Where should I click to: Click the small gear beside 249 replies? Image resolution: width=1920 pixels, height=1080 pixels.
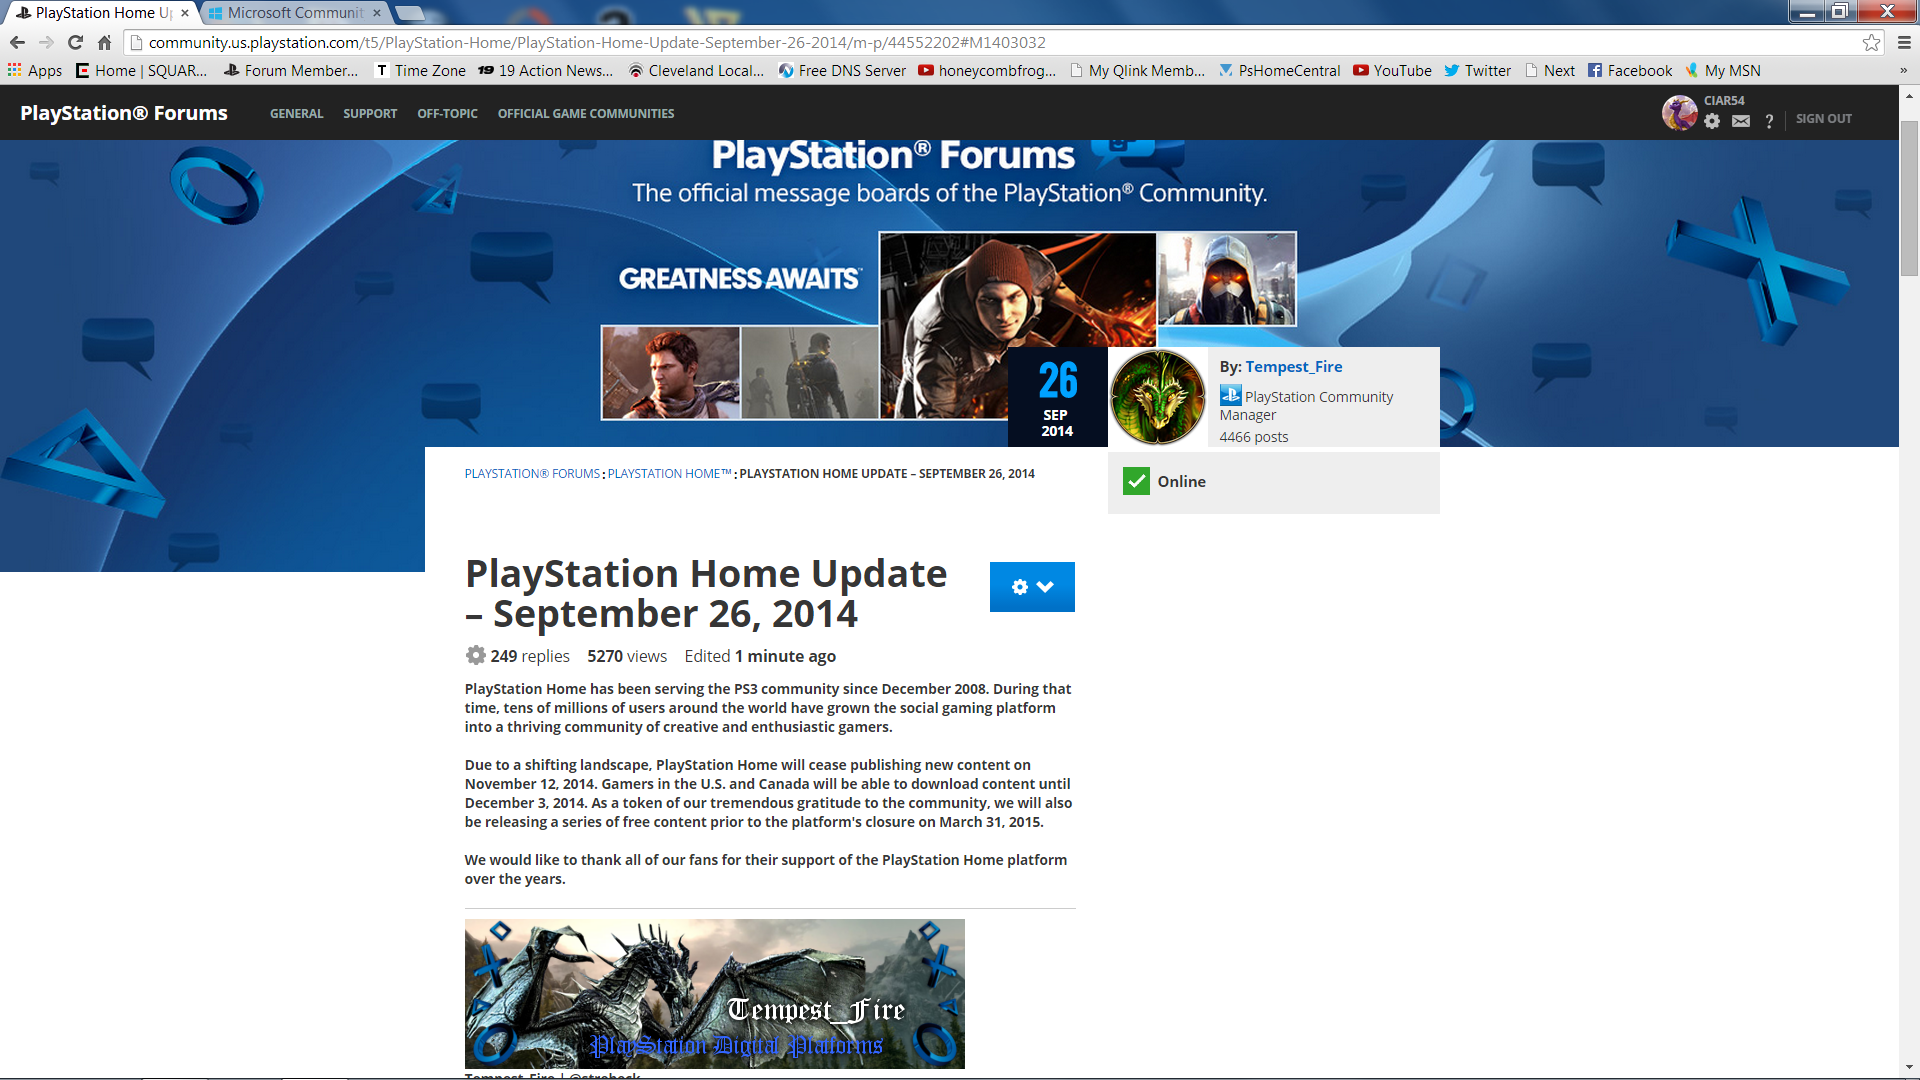point(475,655)
